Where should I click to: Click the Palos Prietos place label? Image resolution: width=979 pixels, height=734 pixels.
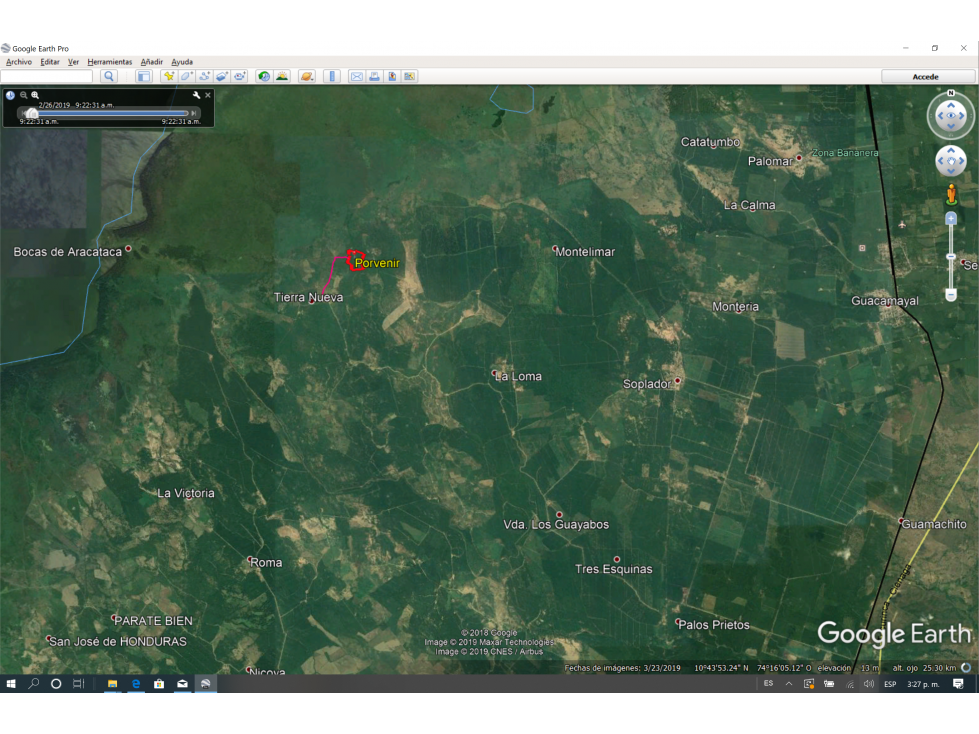(714, 625)
